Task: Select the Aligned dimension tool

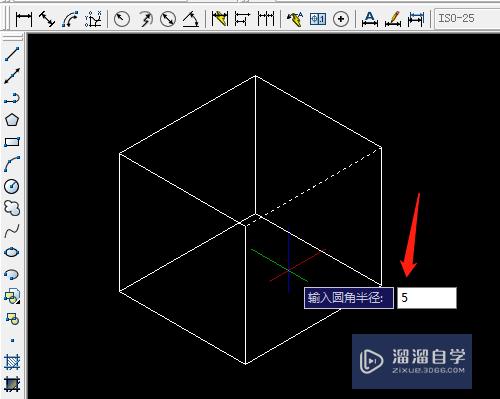Action: coord(47,19)
